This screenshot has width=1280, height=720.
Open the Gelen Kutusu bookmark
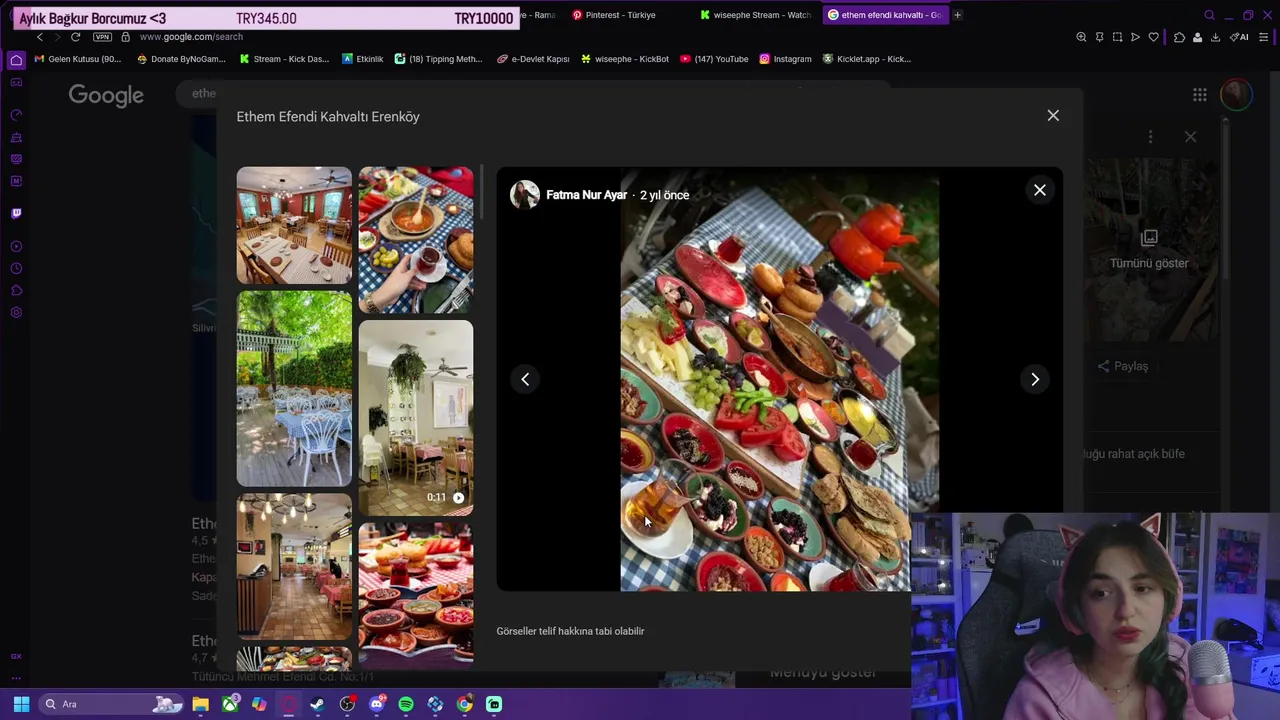[x=78, y=59]
